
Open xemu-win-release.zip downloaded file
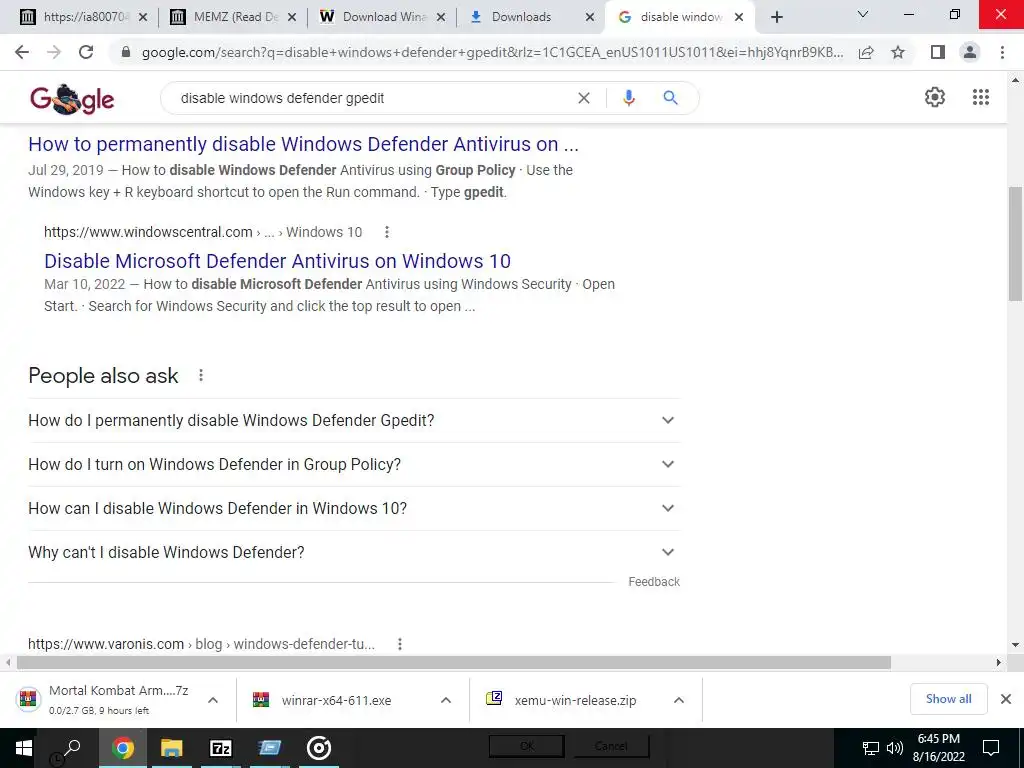[575, 700]
